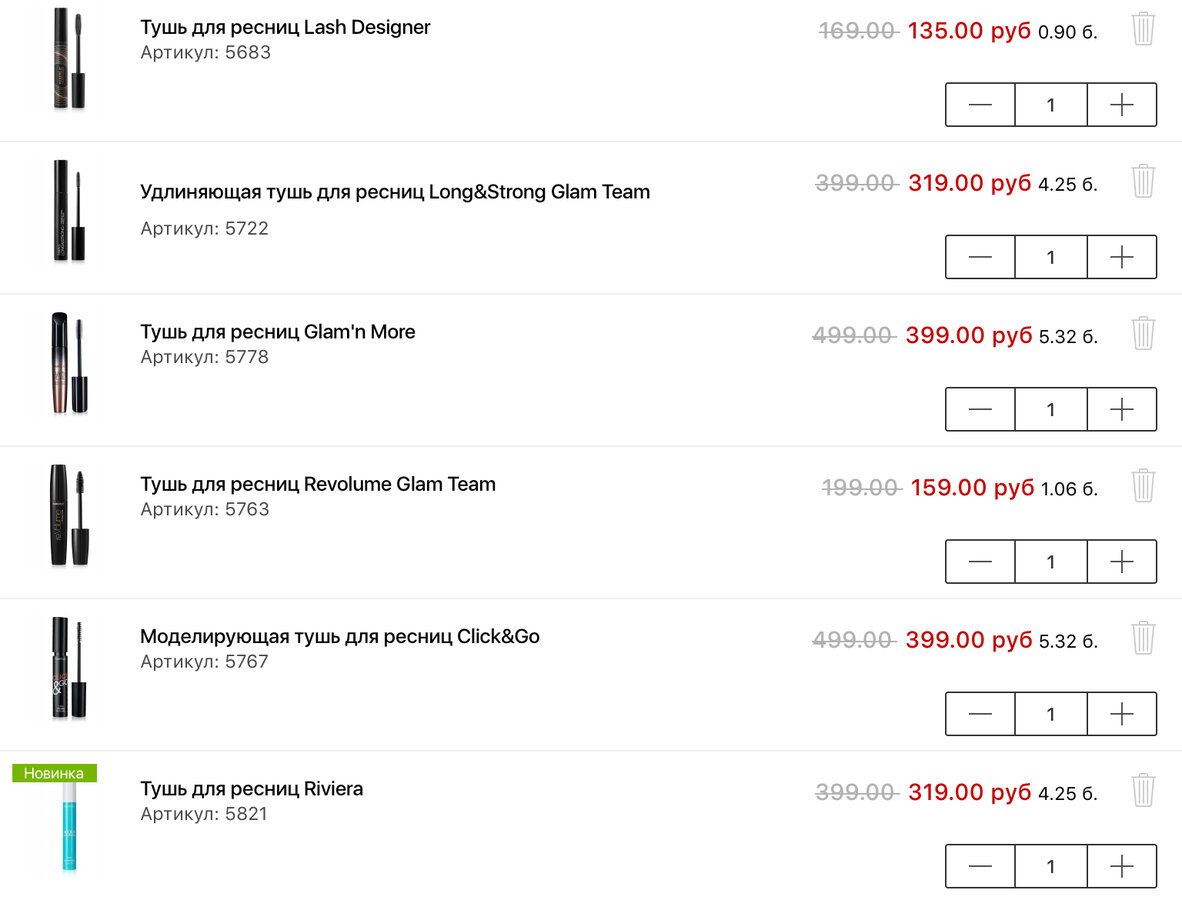This screenshot has height=900, width=1182.
Task: Add one more Glam'n More mascara
Action: (1122, 409)
